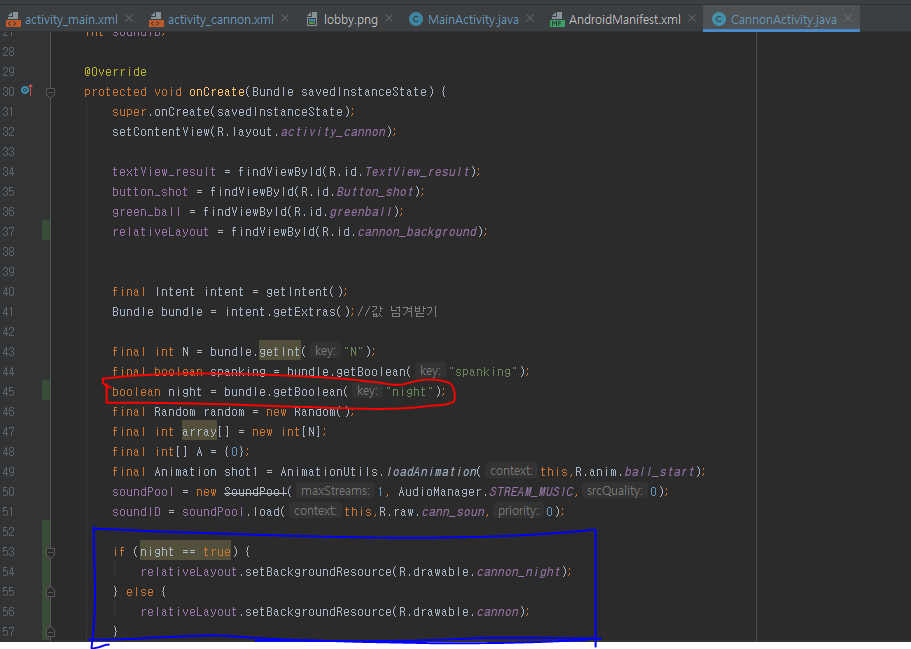This screenshot has width=911, height=649.
Task: Click the Korean comment on line 41
Action: pyautogui.click(x=397, y=311)
